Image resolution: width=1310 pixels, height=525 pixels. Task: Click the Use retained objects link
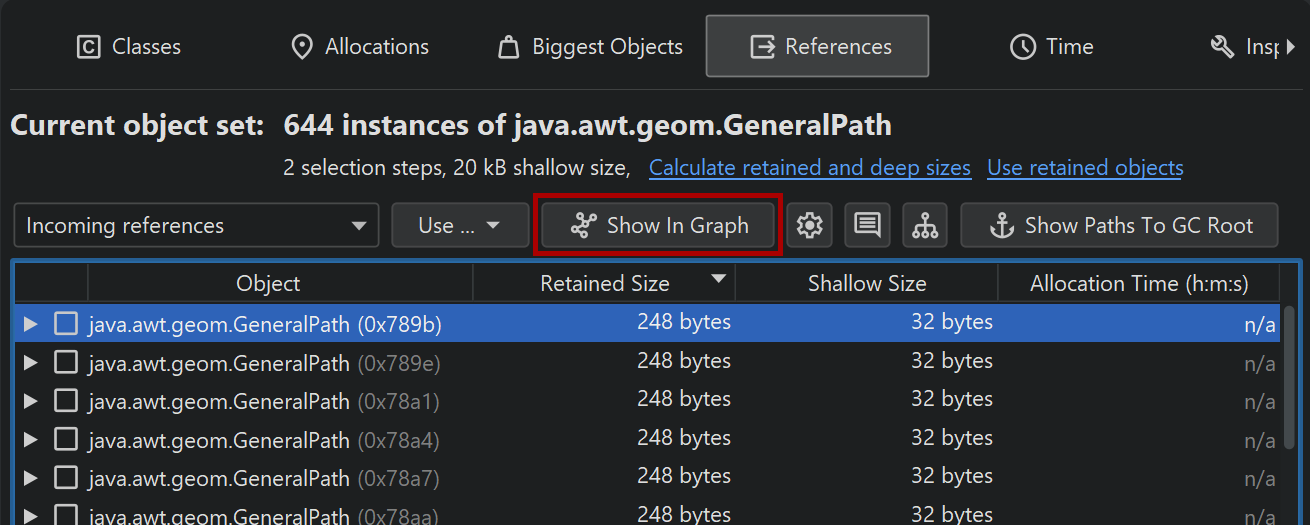click(x=1085, y=168)
